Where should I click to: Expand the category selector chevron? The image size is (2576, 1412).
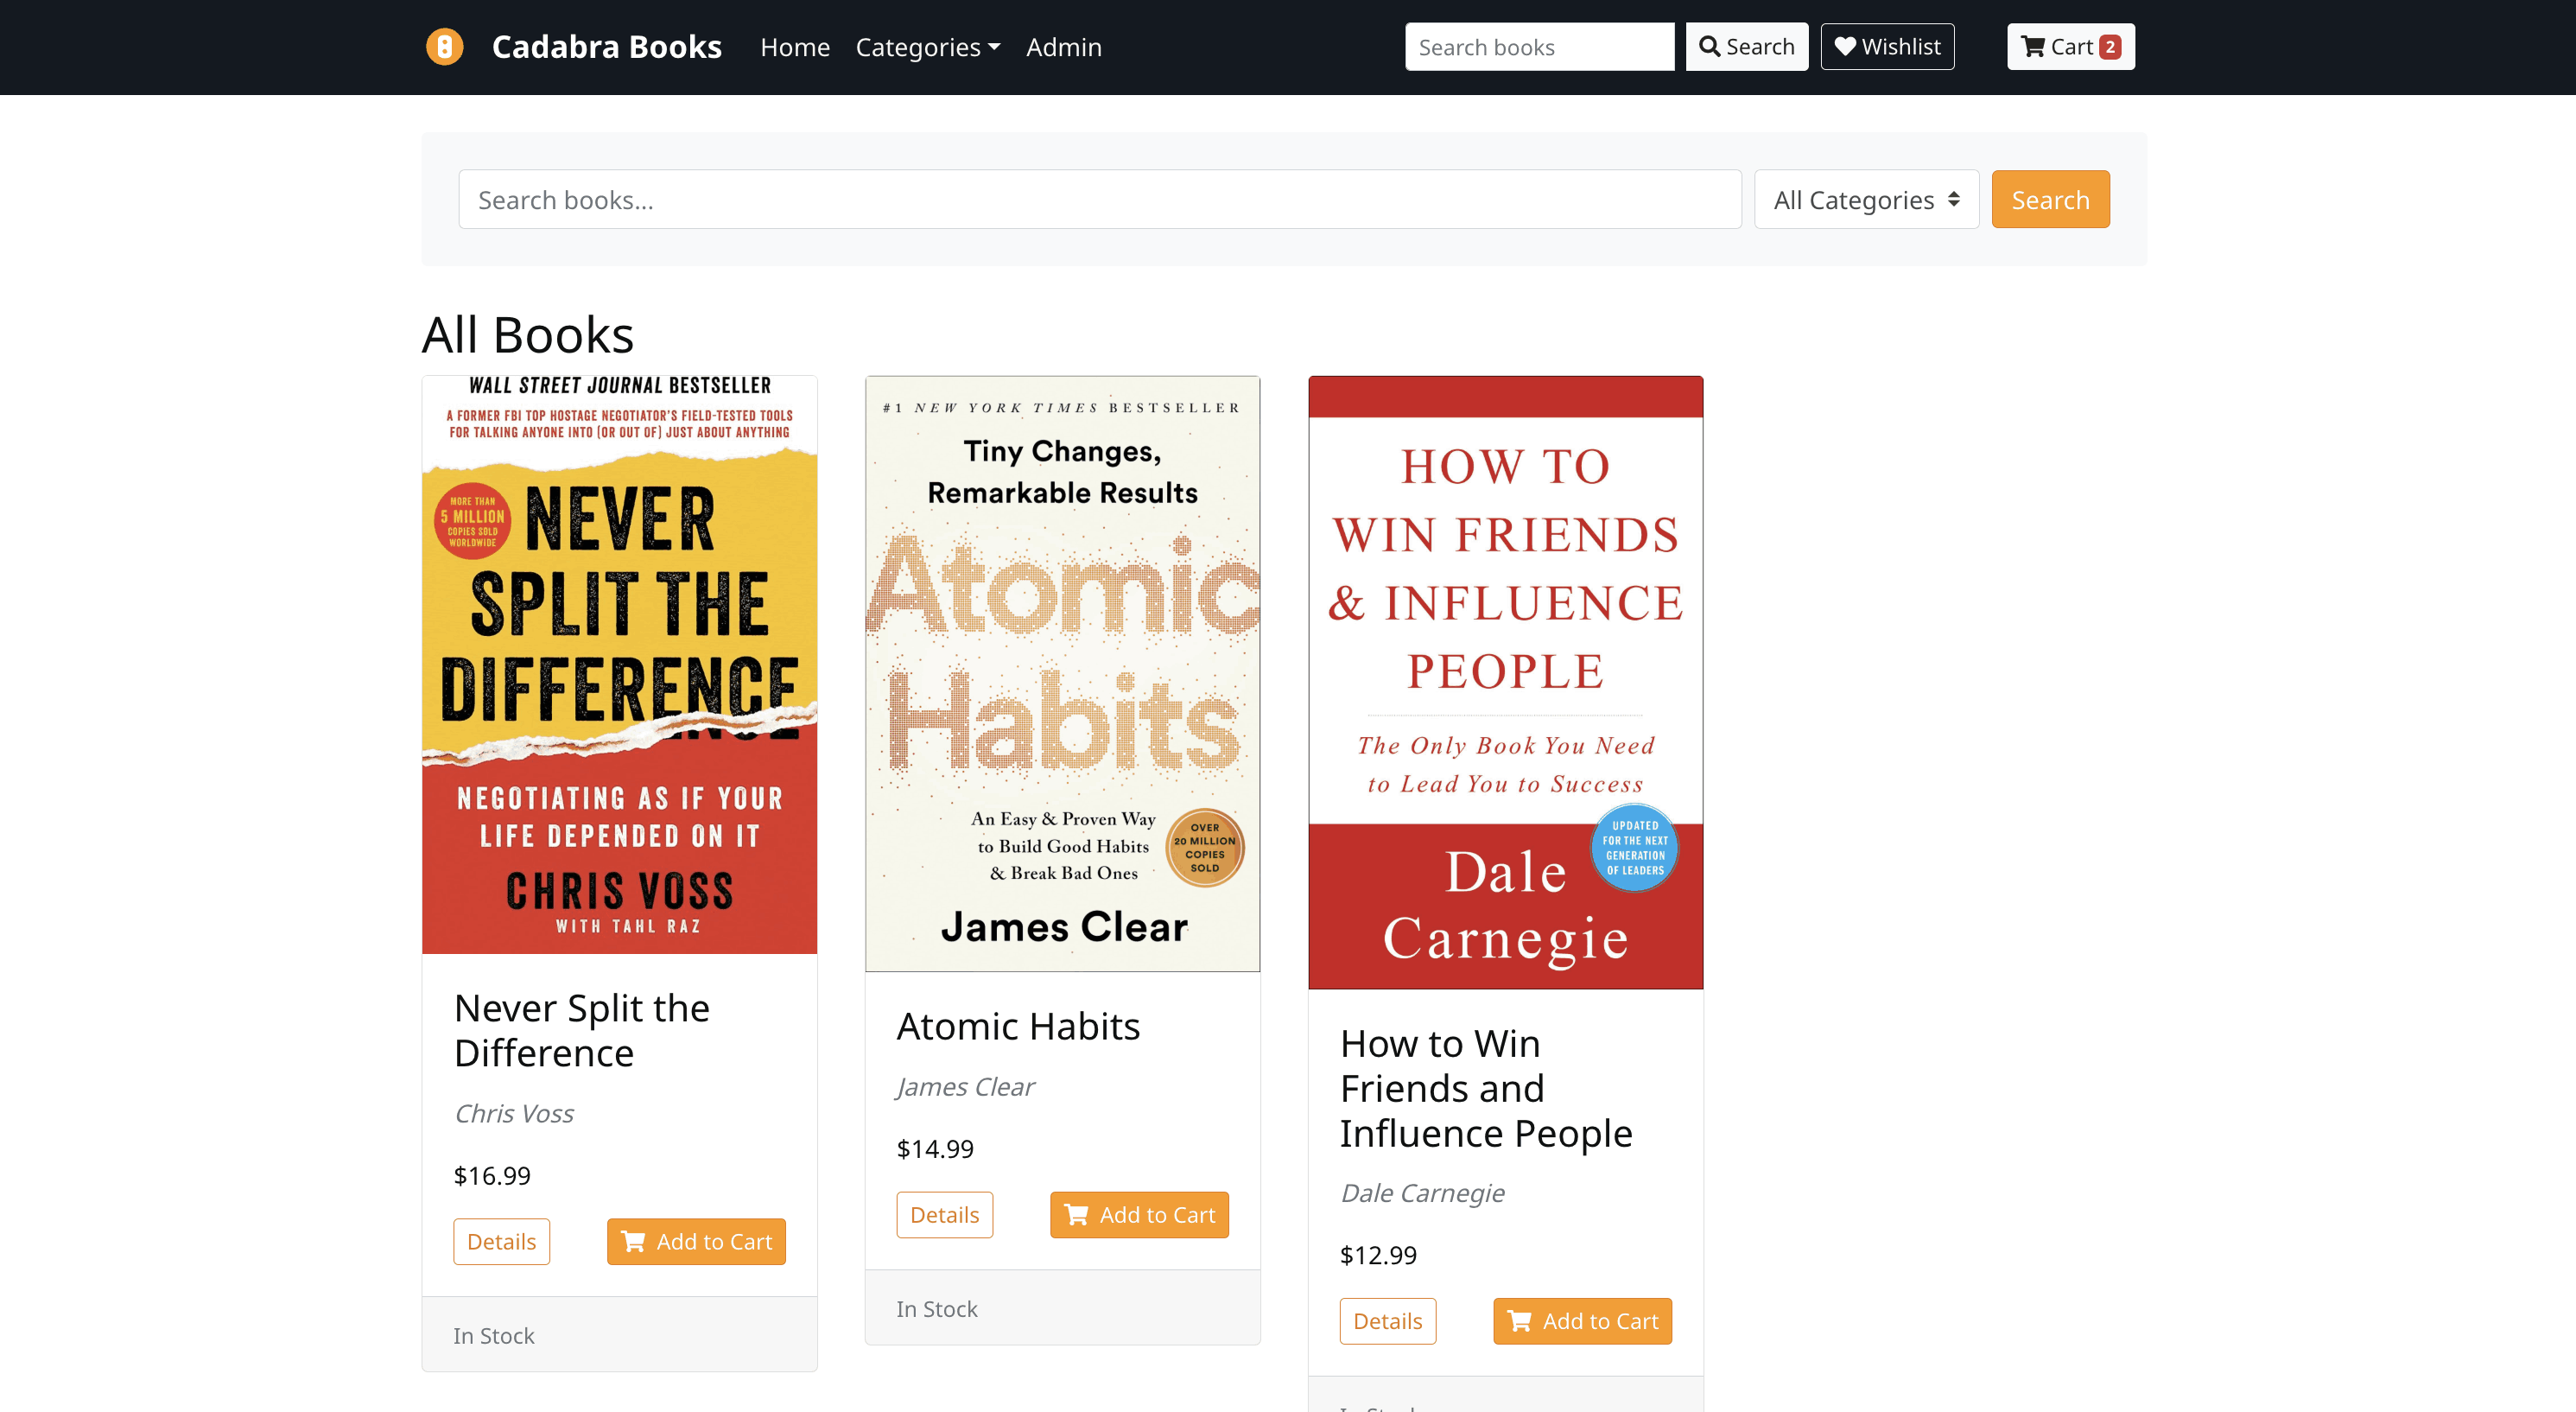[x=1954, y=199]
